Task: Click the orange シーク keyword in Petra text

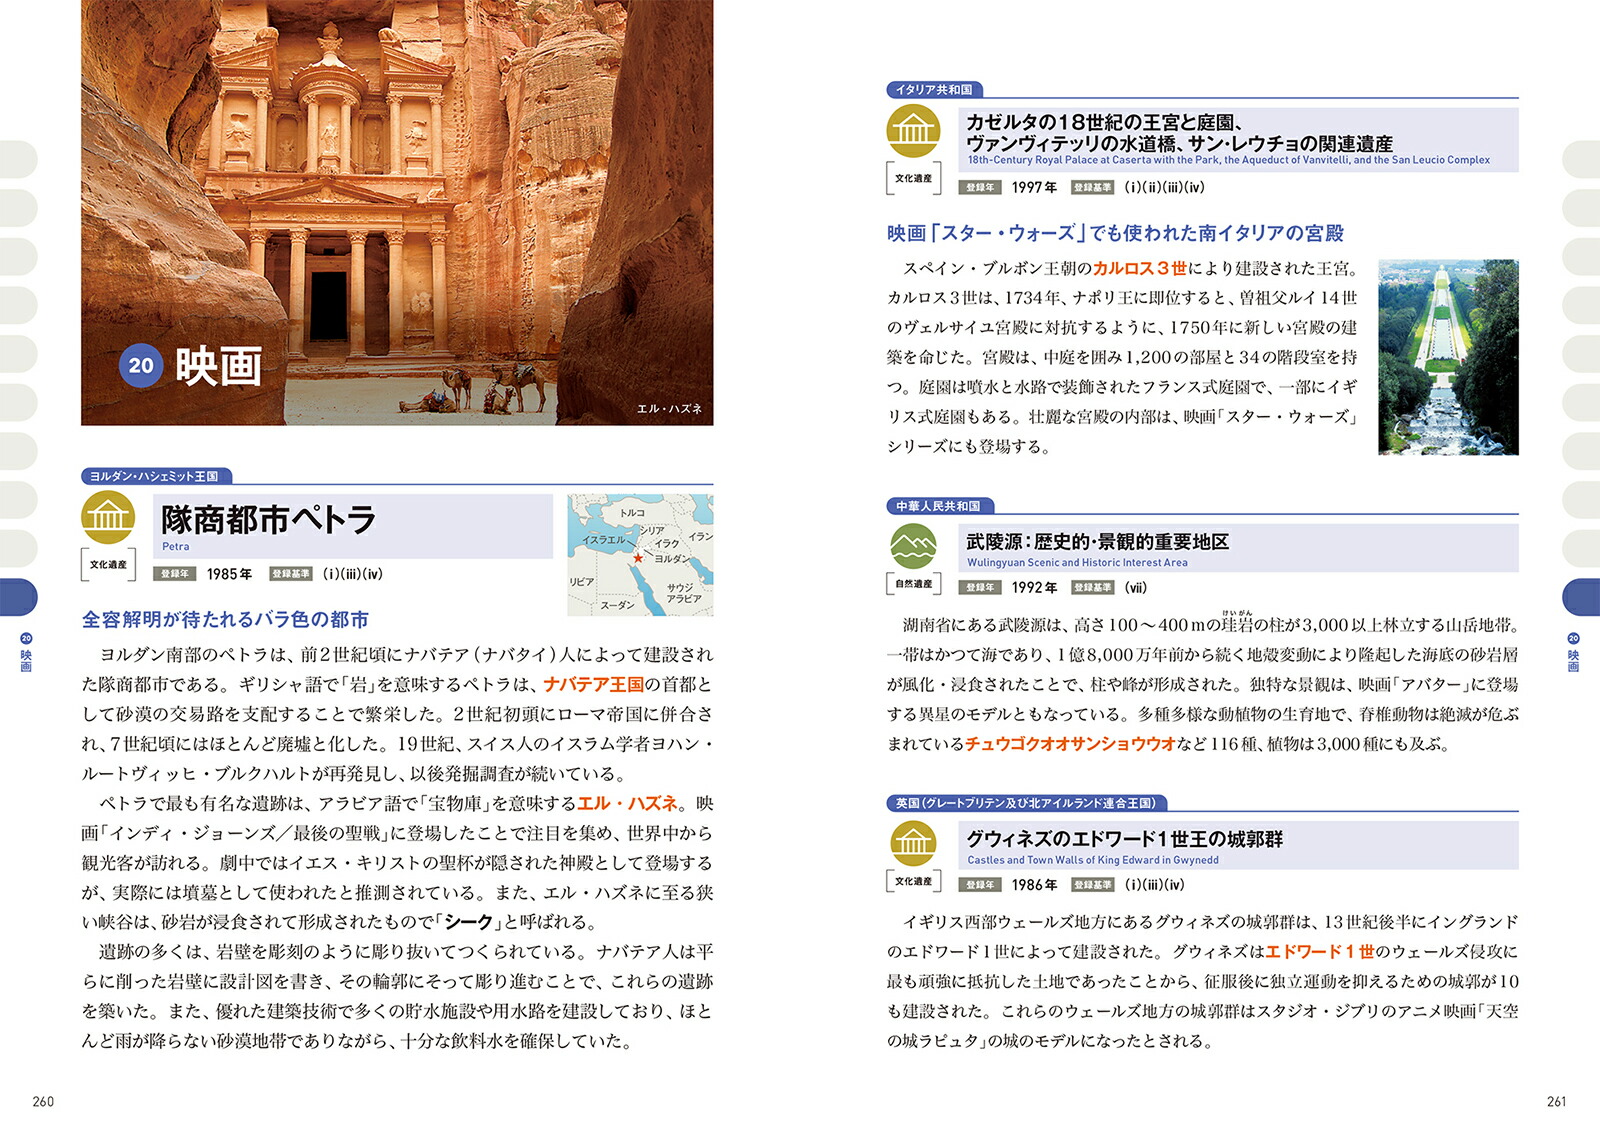Action: [469, 922]
